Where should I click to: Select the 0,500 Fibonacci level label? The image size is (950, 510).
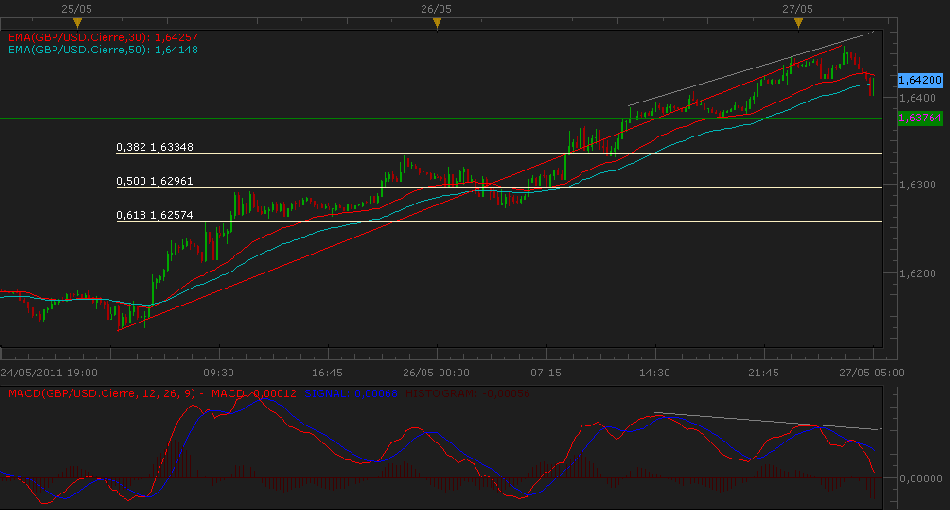tap(155, 182)
